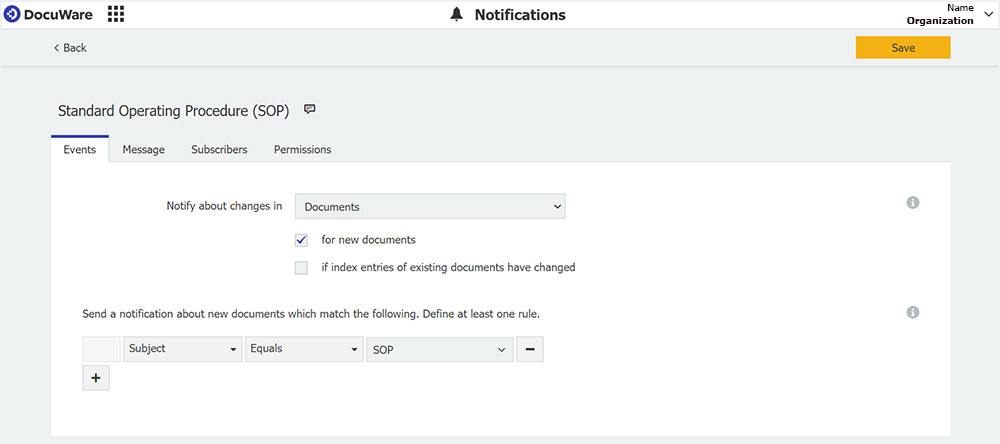Go Back to previous page
This screenshot has height=444, width=1000.
click(x=70, y=48)
